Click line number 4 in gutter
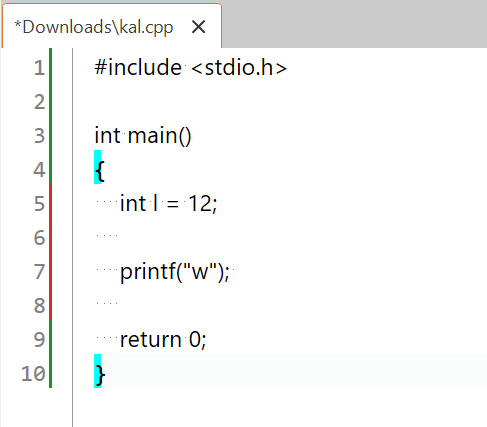 [39, 170]
